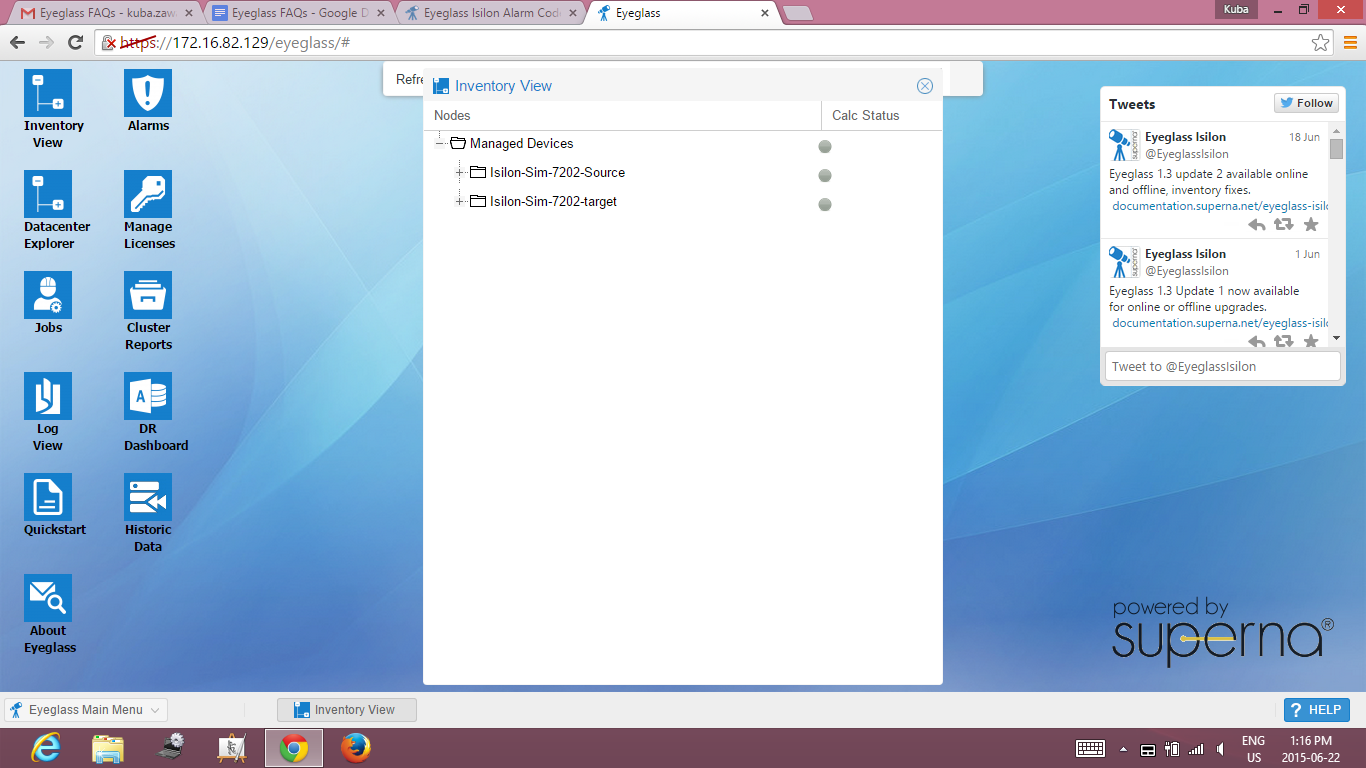
Task: Switch to Eyeglass Isilon Alarm Codes tab
Action: coord(490,13)
